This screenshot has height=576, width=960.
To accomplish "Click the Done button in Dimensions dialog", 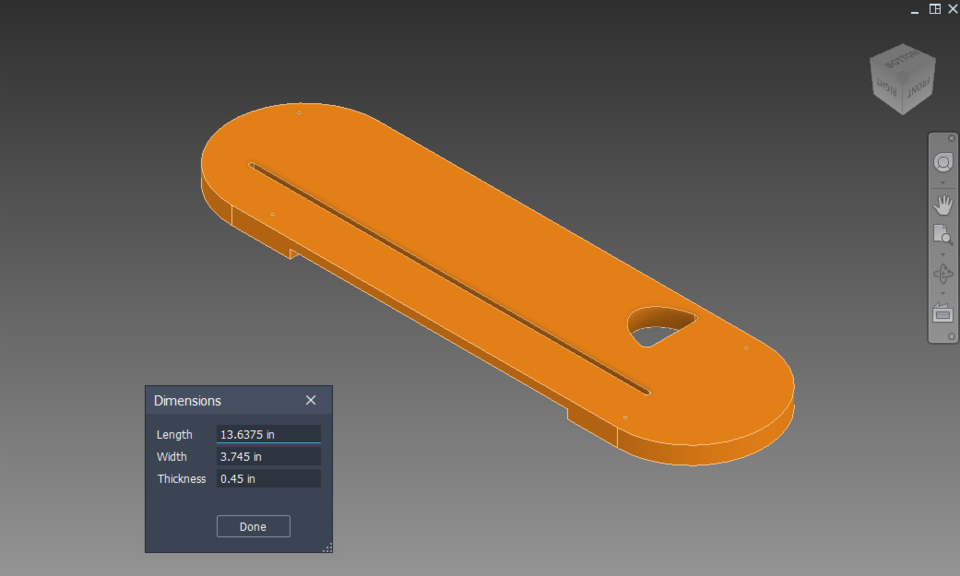I will point(253,526).
